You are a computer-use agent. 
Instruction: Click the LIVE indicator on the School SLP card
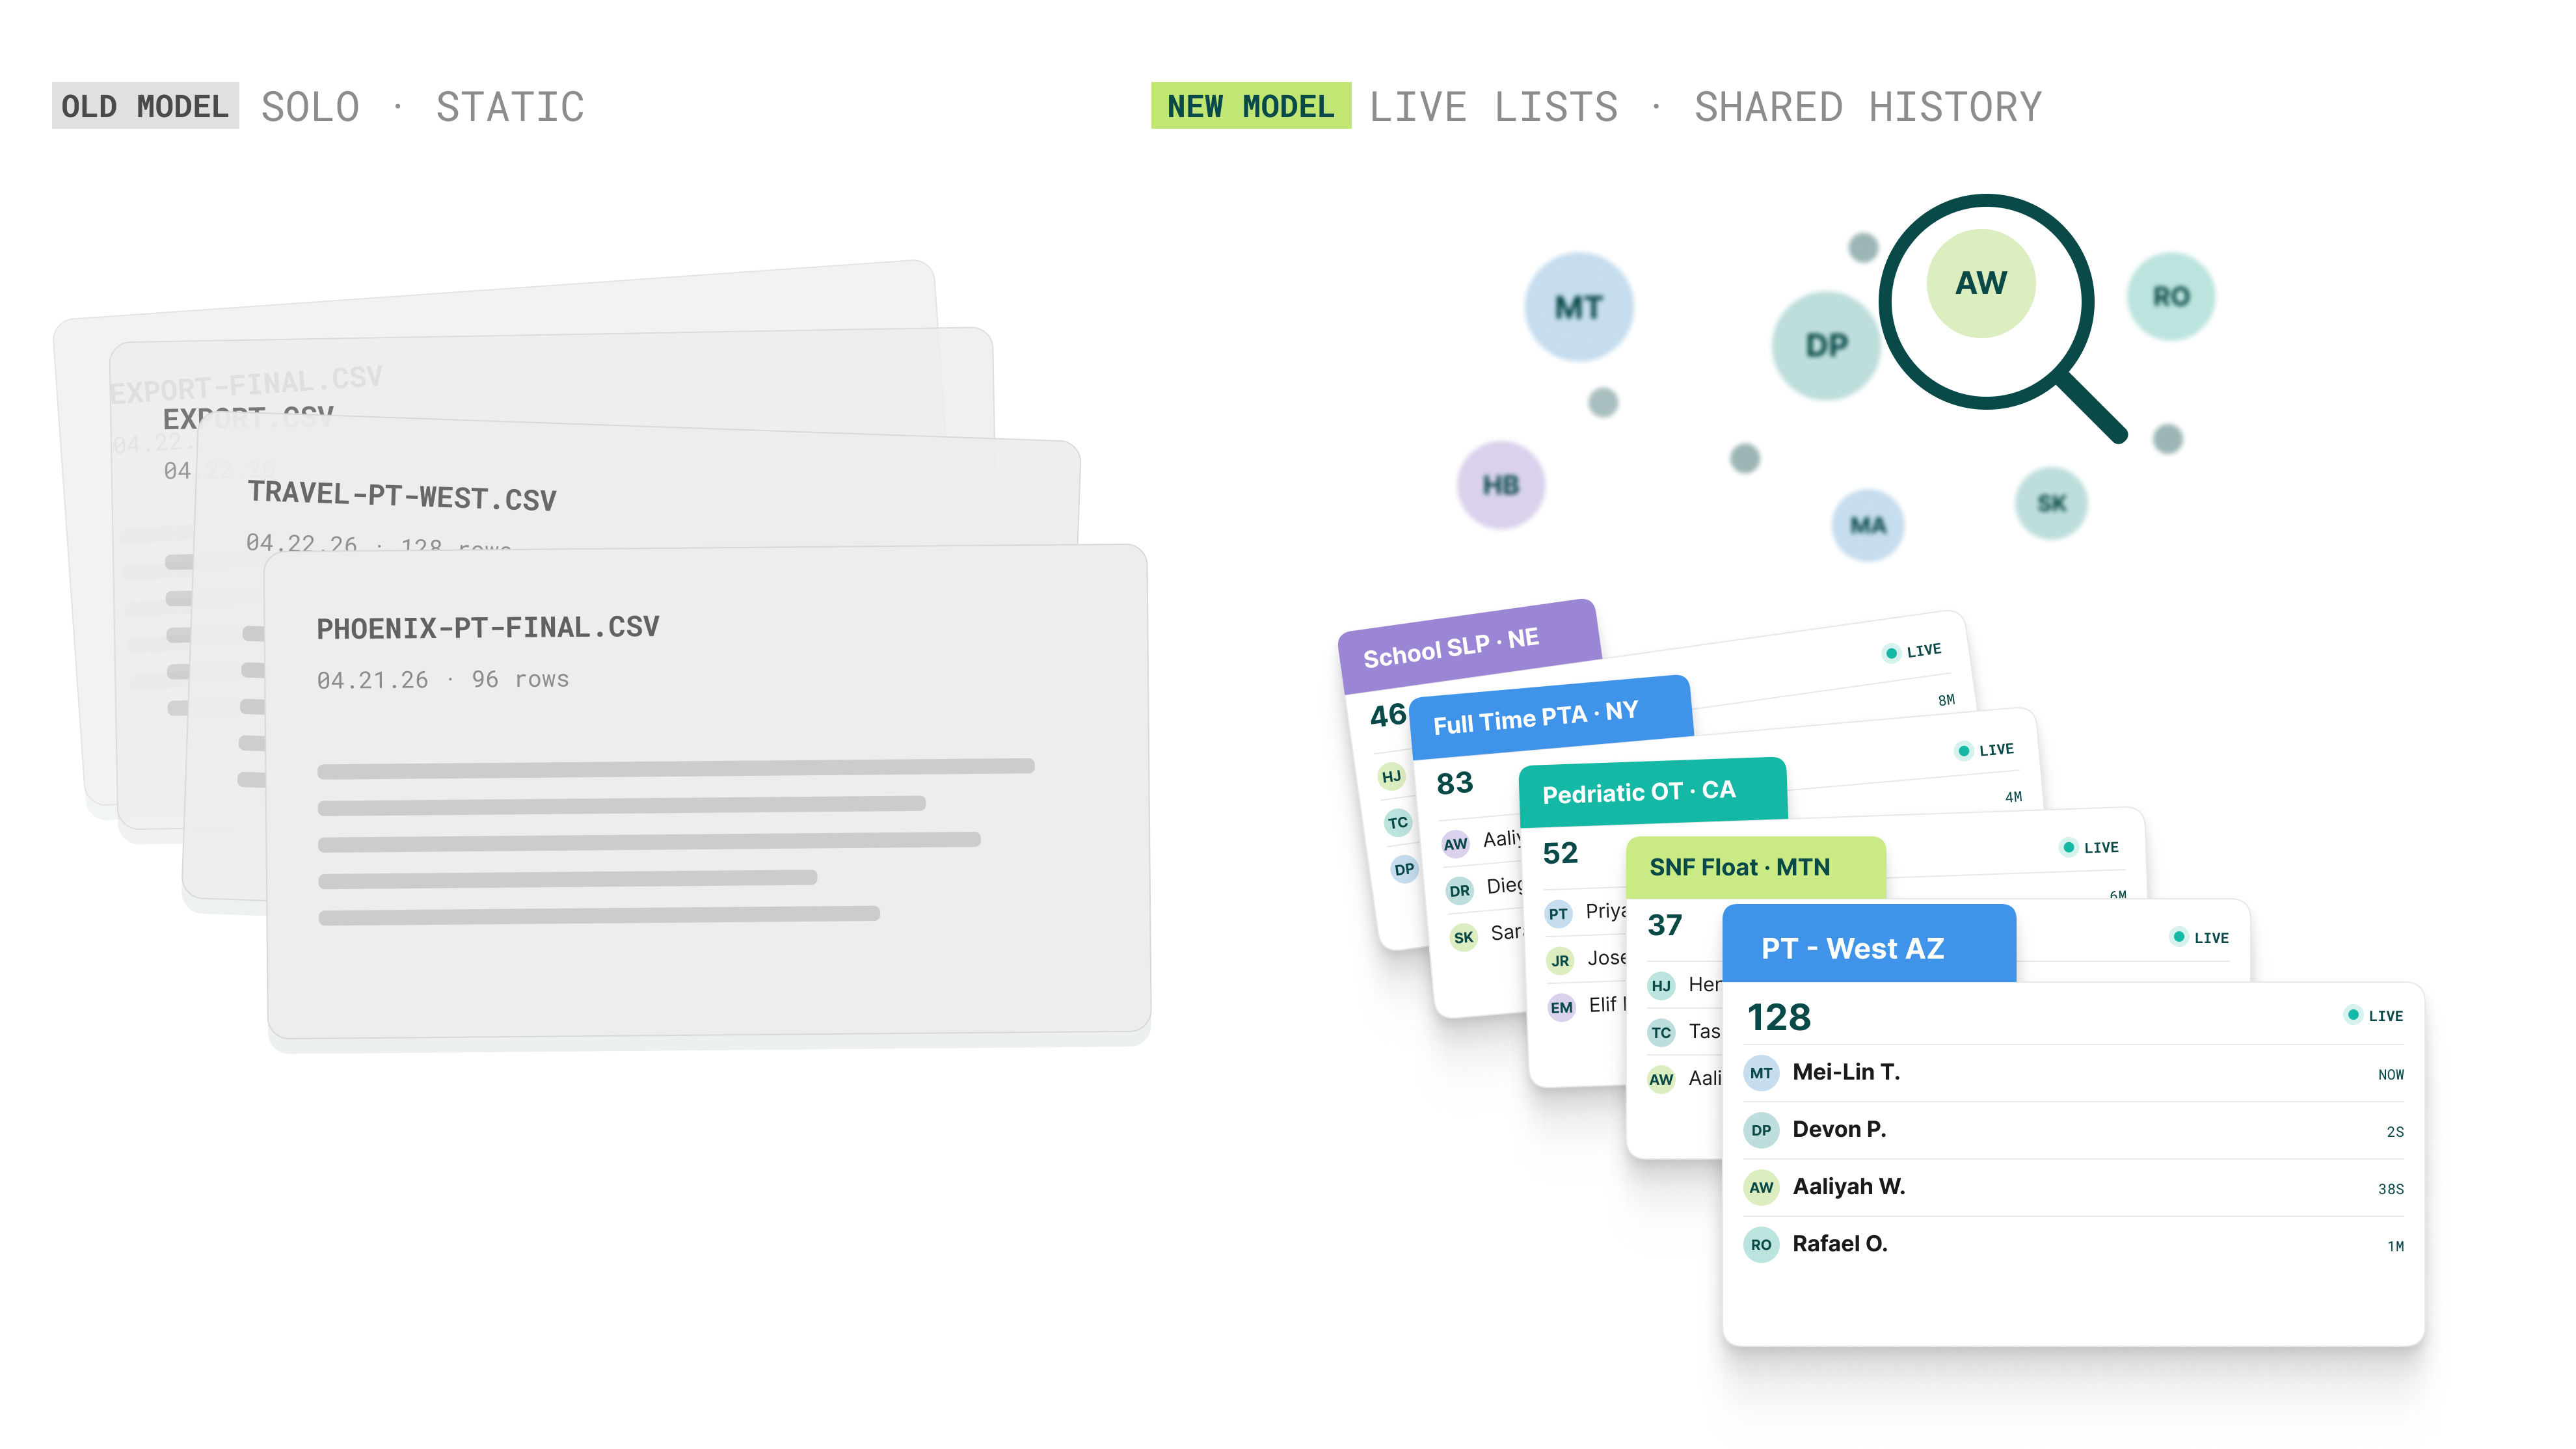click(x=1911, y=651)
